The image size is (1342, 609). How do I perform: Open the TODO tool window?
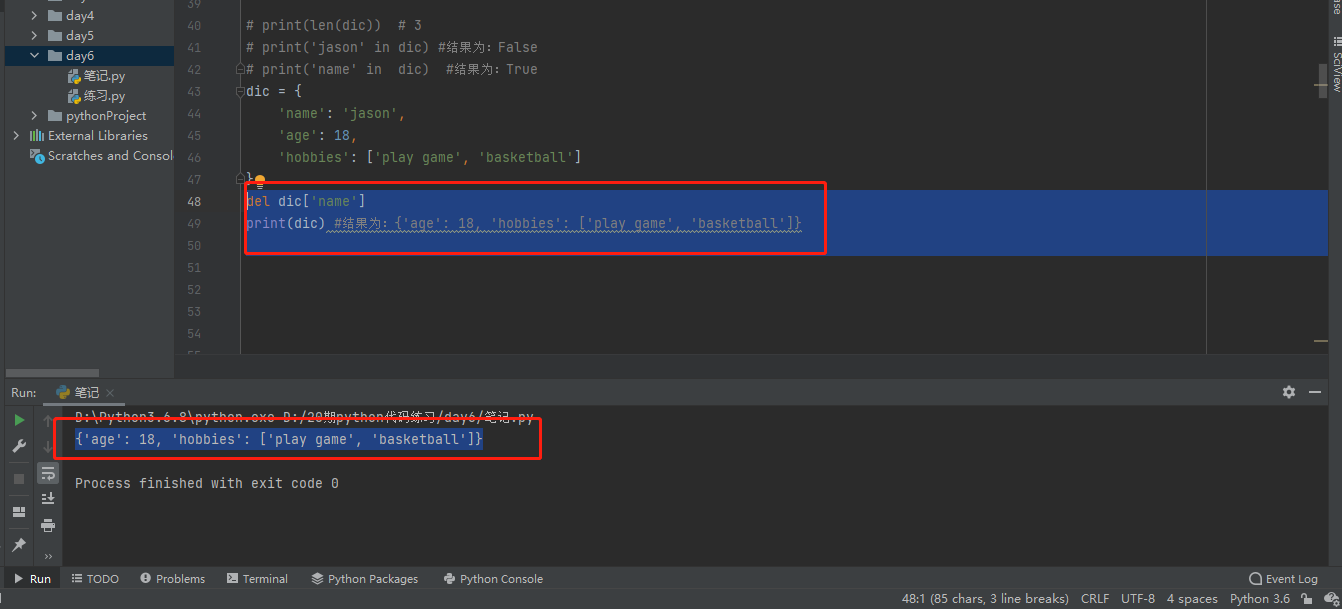point(95,578)
